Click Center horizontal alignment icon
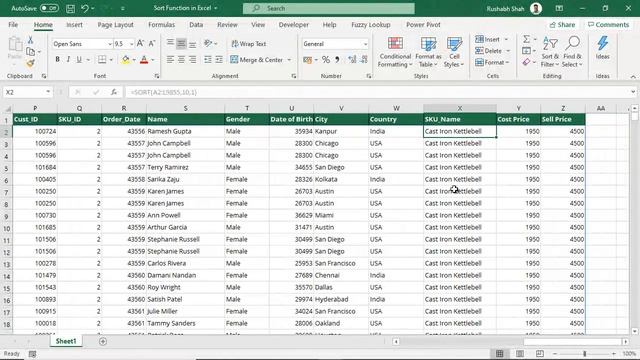This screenshot has height=360, width=640. [181, 60]
